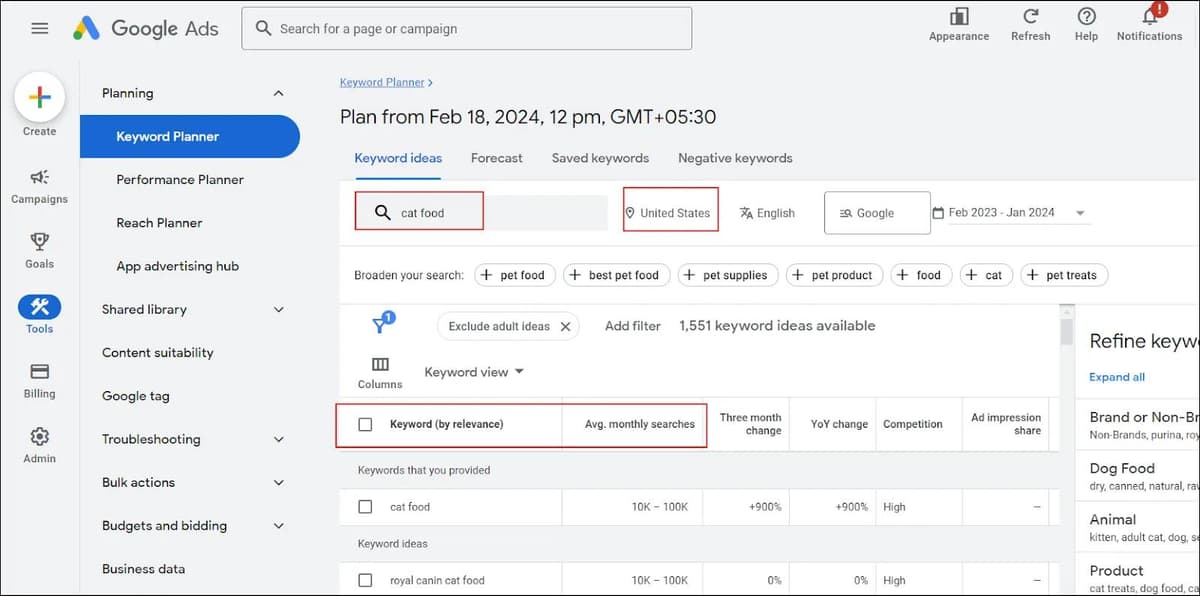The width and height of the screenshot is (1200, 596).
Task: Open the hamburger main menu
Action: tap(40, 28)
